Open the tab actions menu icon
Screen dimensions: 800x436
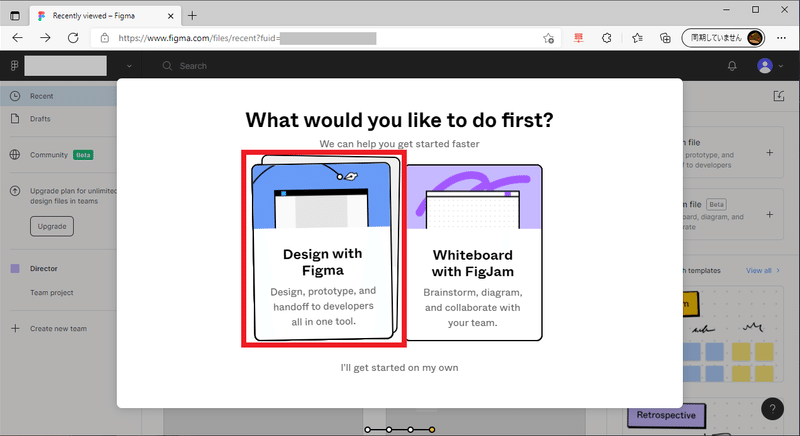pos(15,16)
